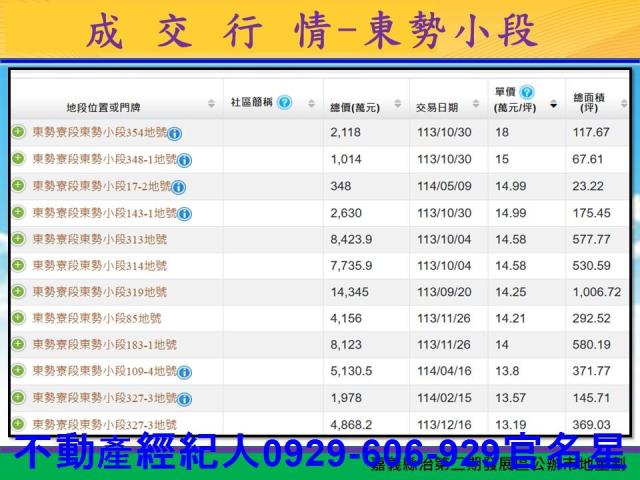This screenshot has width=640, height=480.
Task: Open the info icon next to 17-2地號
Action: click(x=178, y=187)
